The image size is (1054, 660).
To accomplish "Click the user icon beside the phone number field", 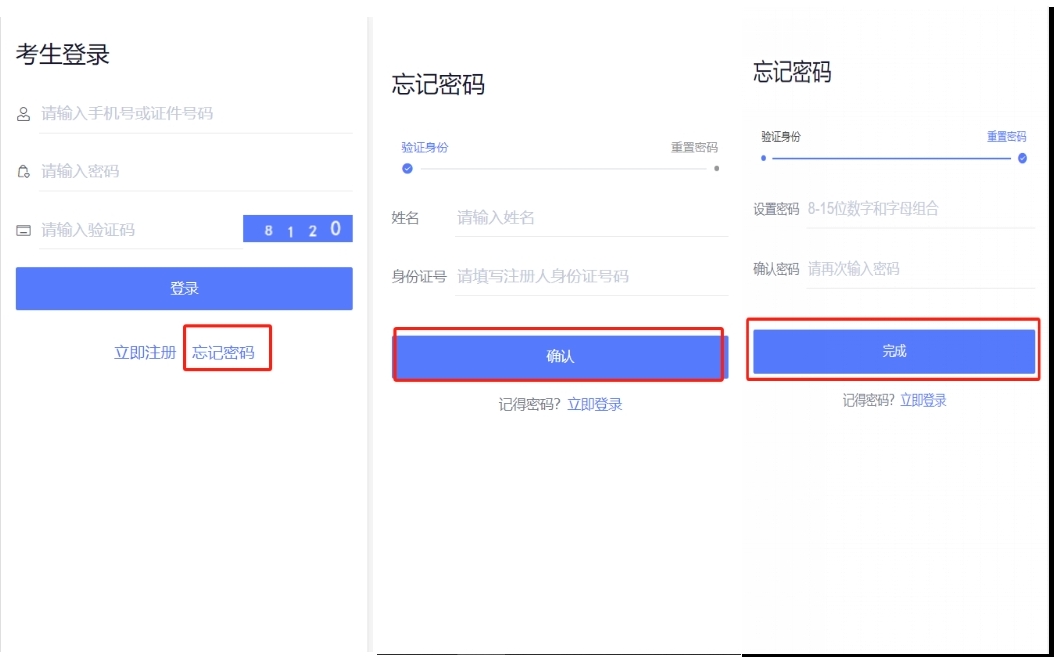I will (x=24, y=115).
